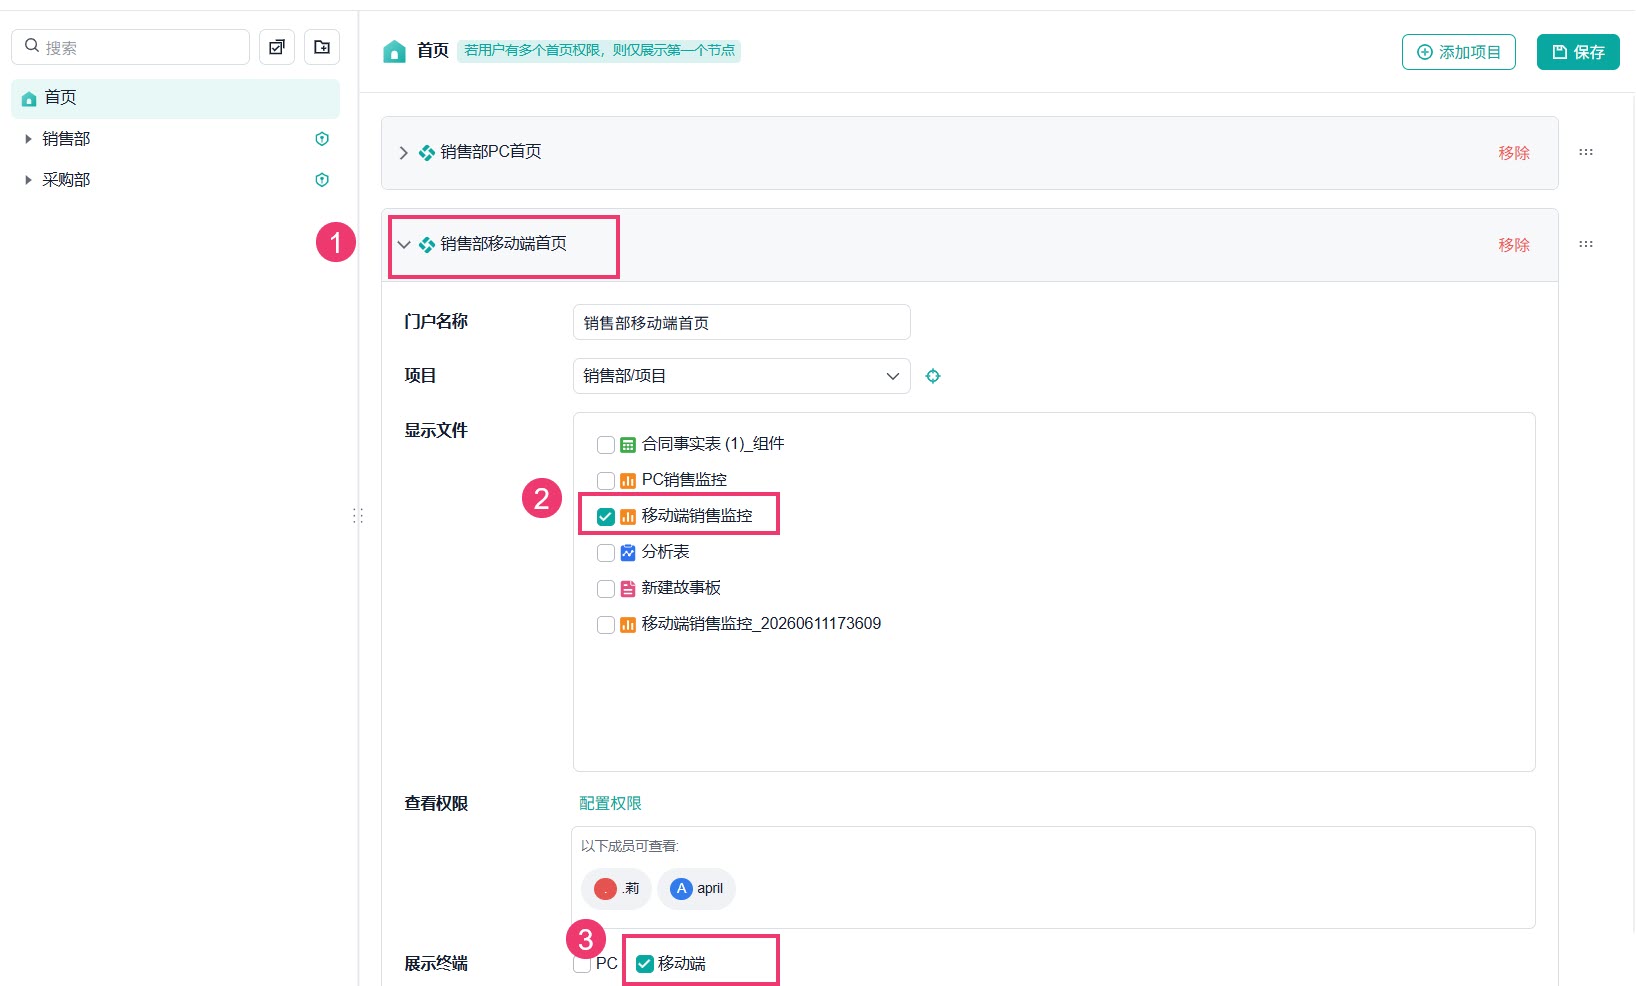
Task: Select 首页 in the left sidebar
Action: [175, 98]
